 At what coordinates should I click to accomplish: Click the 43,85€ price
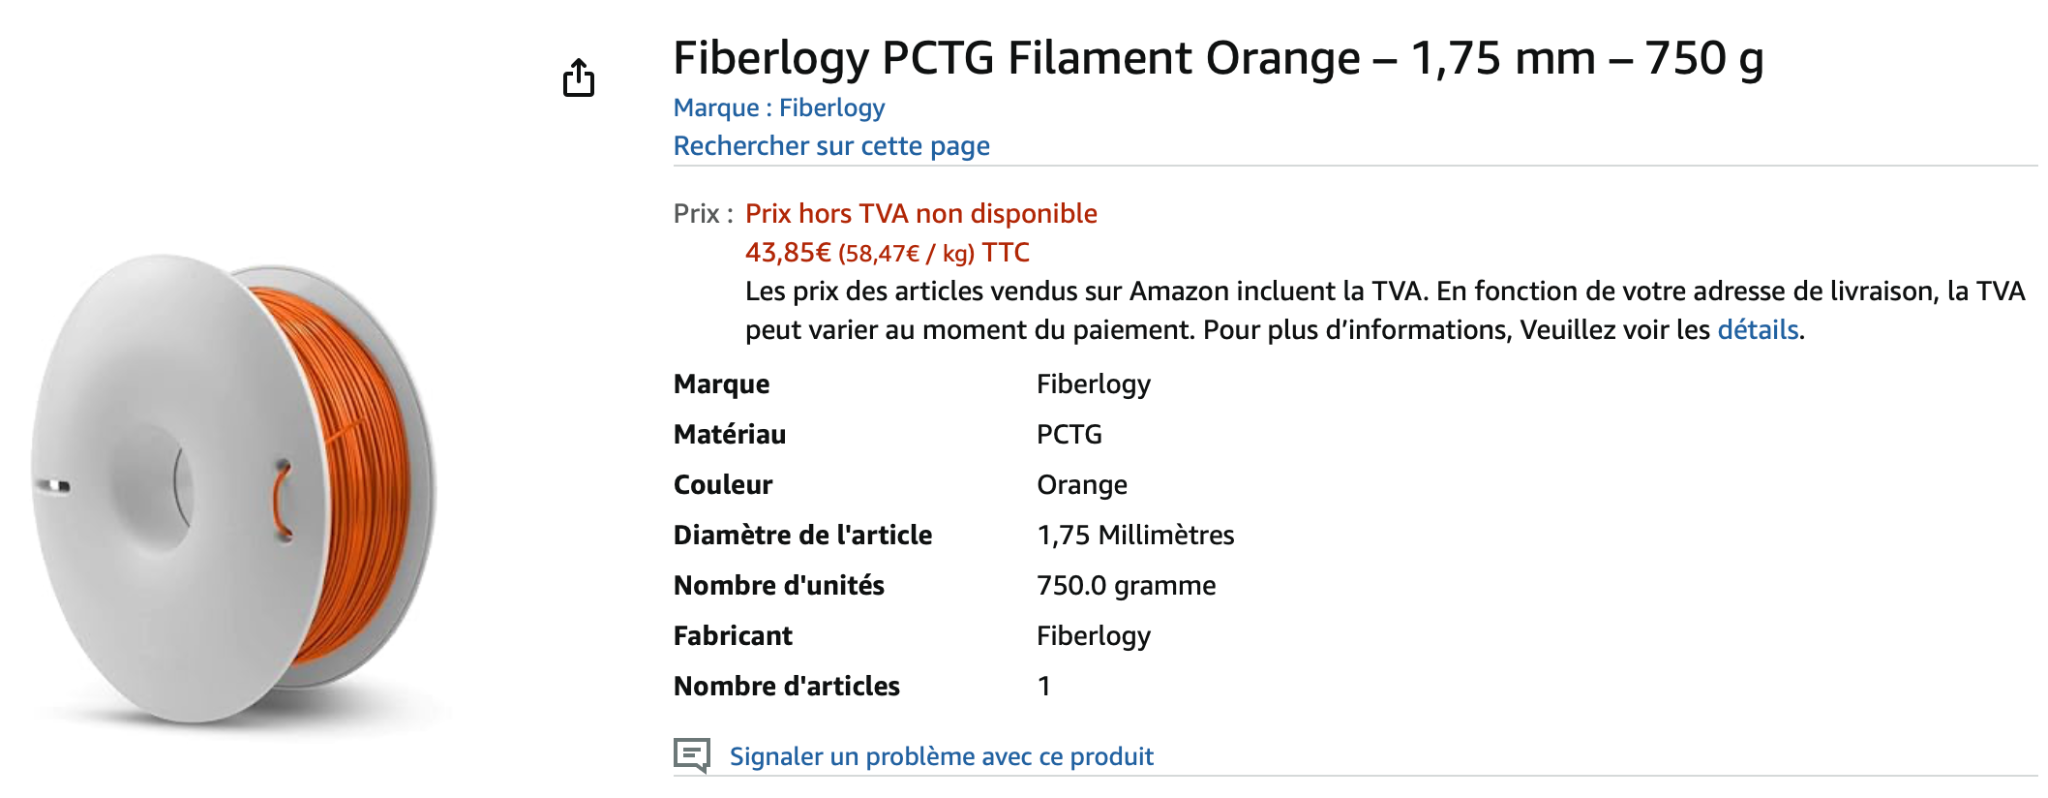pyautogui.click(x=787, y=253)
